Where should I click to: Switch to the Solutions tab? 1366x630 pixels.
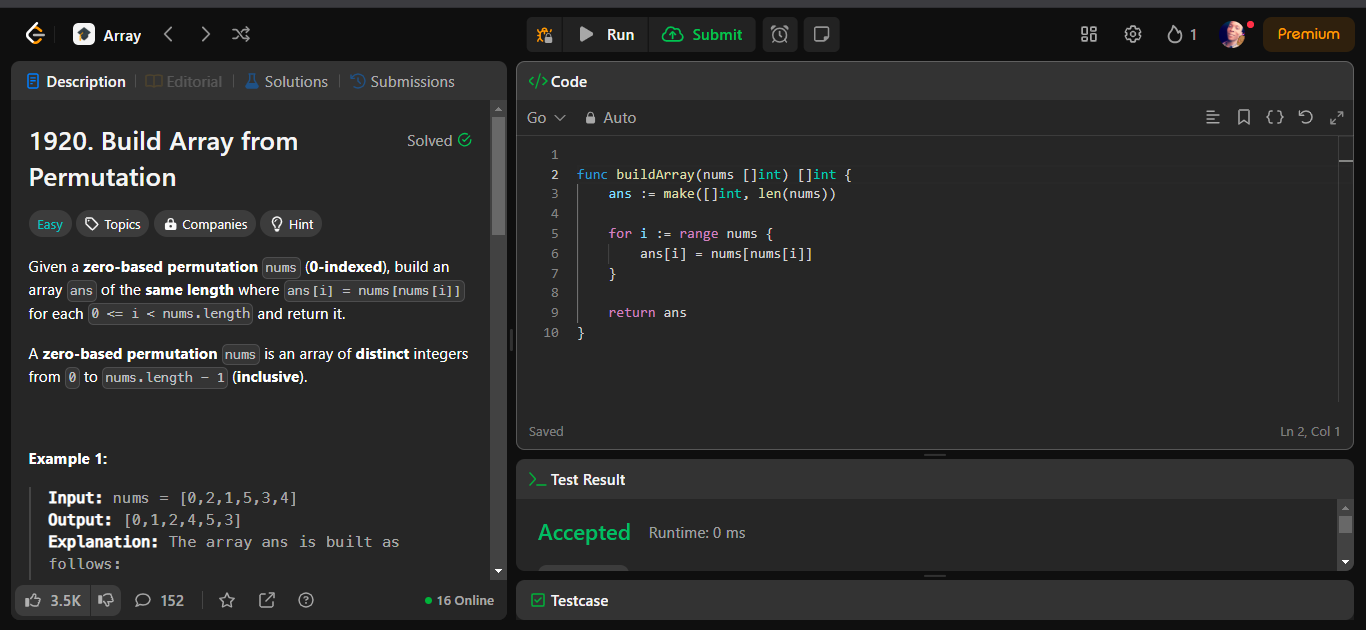[x=286, y=81]
